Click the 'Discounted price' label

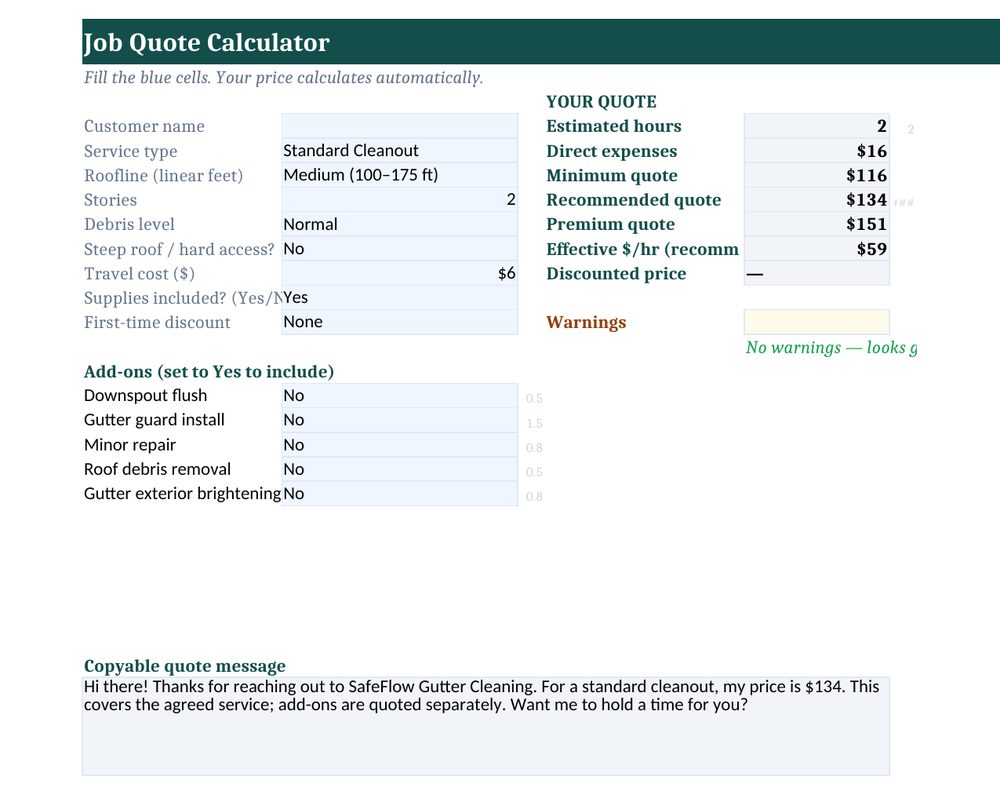point(616,274)
